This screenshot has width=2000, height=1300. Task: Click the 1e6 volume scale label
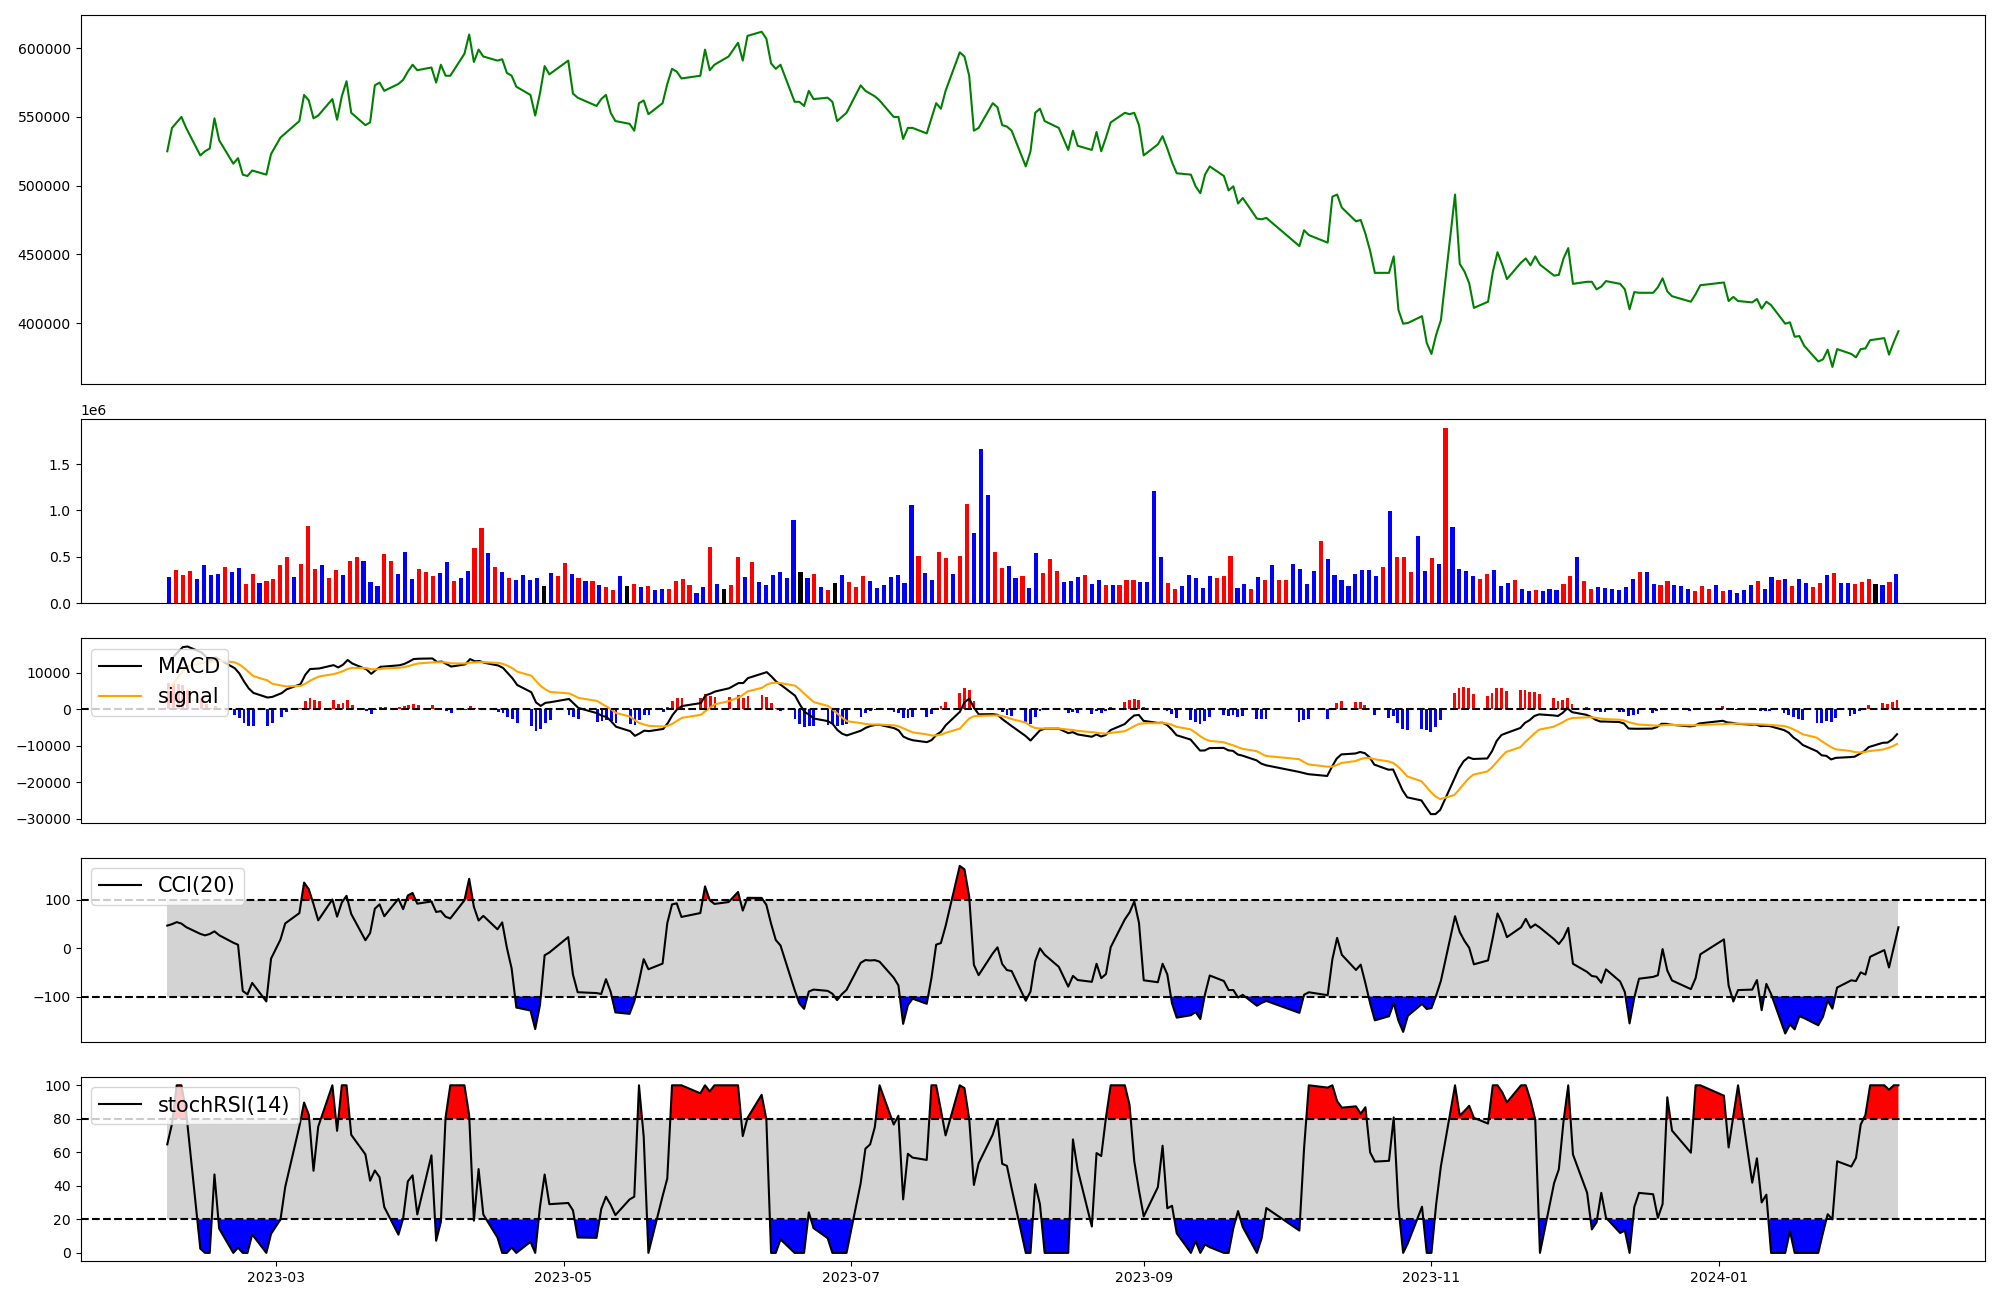point(93,411)
